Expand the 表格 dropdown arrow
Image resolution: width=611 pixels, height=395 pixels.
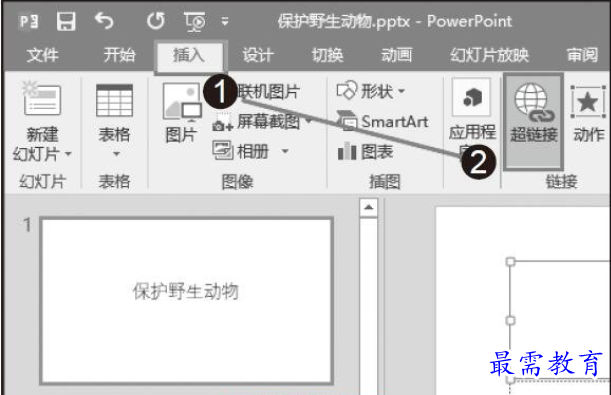coord(116,154)
